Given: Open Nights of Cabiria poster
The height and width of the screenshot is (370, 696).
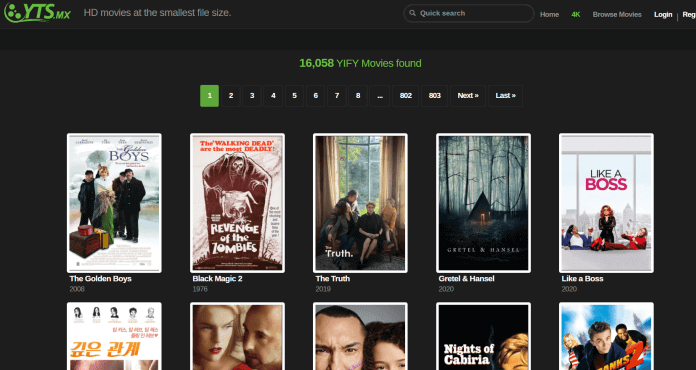Looking at the screenshot, I should 483,336.
